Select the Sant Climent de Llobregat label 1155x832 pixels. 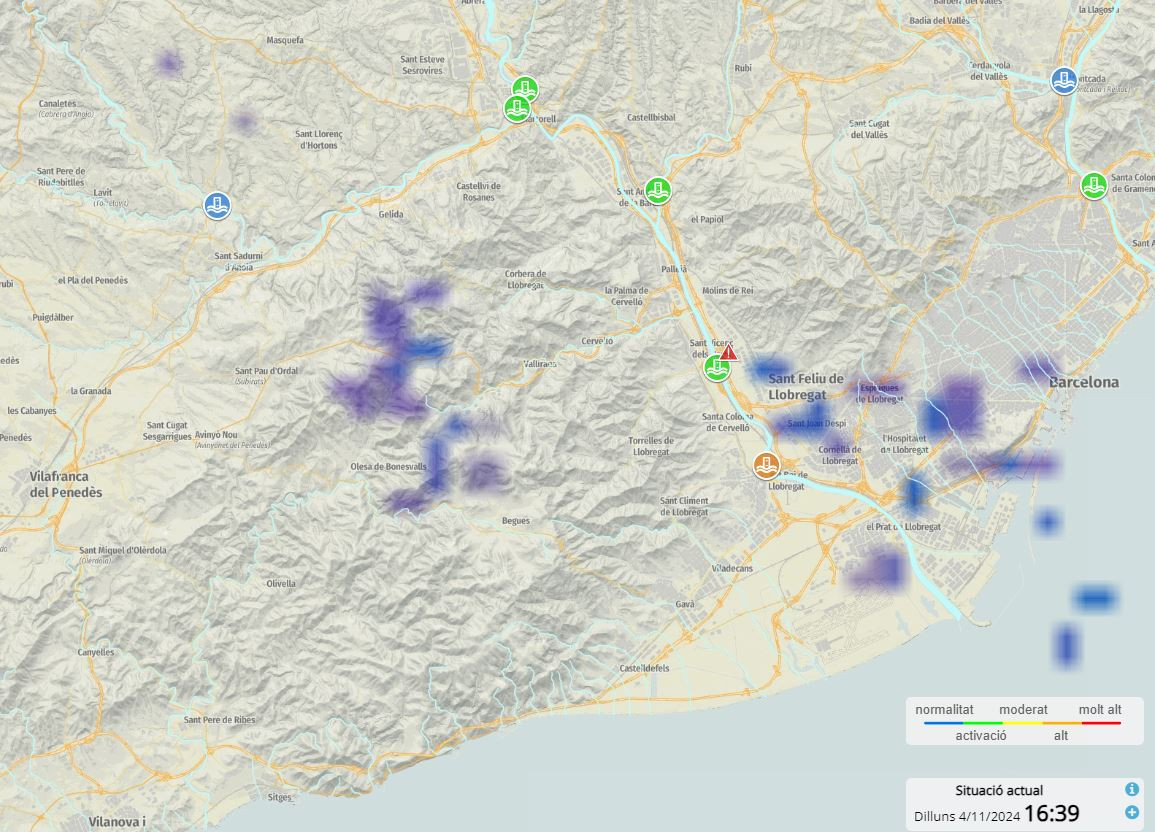(x=684, y=506)
